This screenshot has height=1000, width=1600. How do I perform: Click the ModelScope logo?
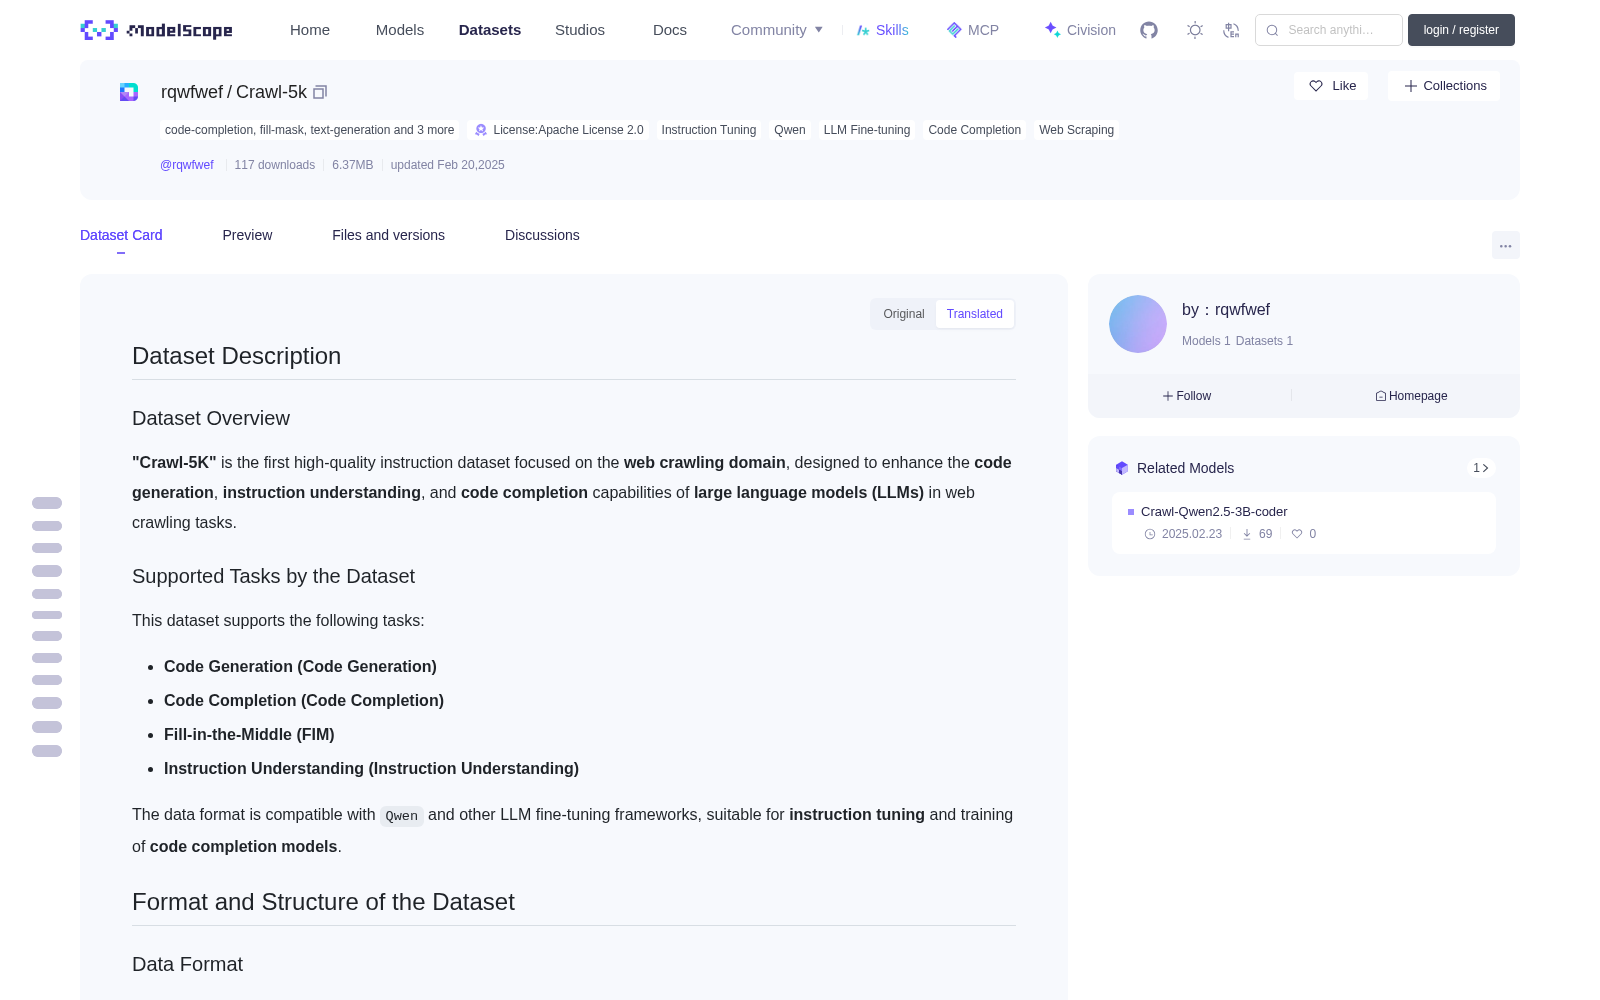coord(157,30)
